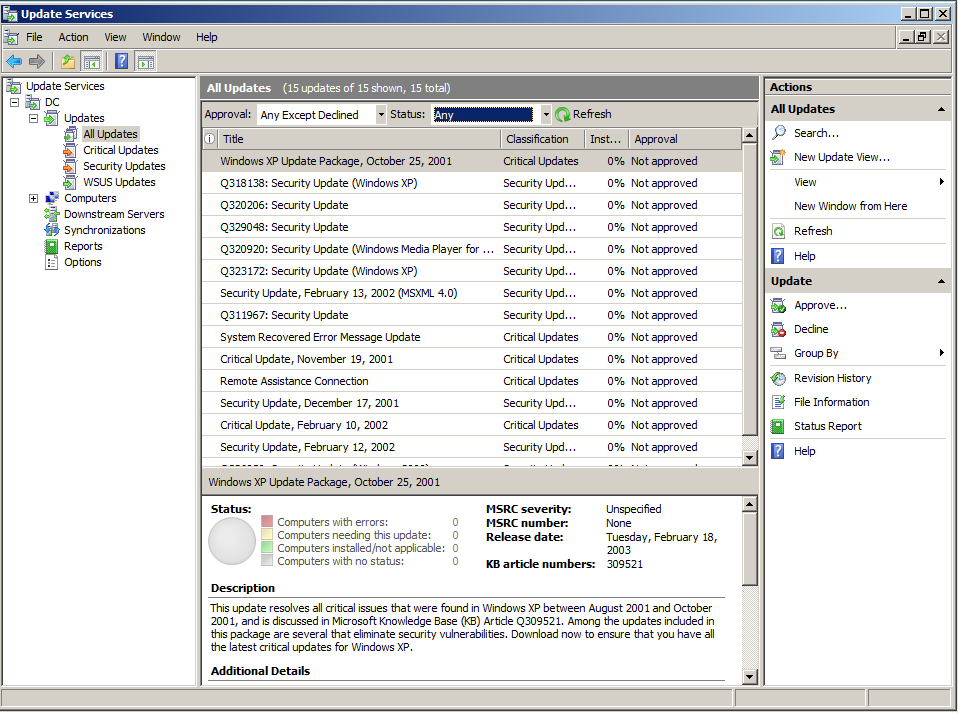Select Critical Updates in the tree

tap(121, 150)
